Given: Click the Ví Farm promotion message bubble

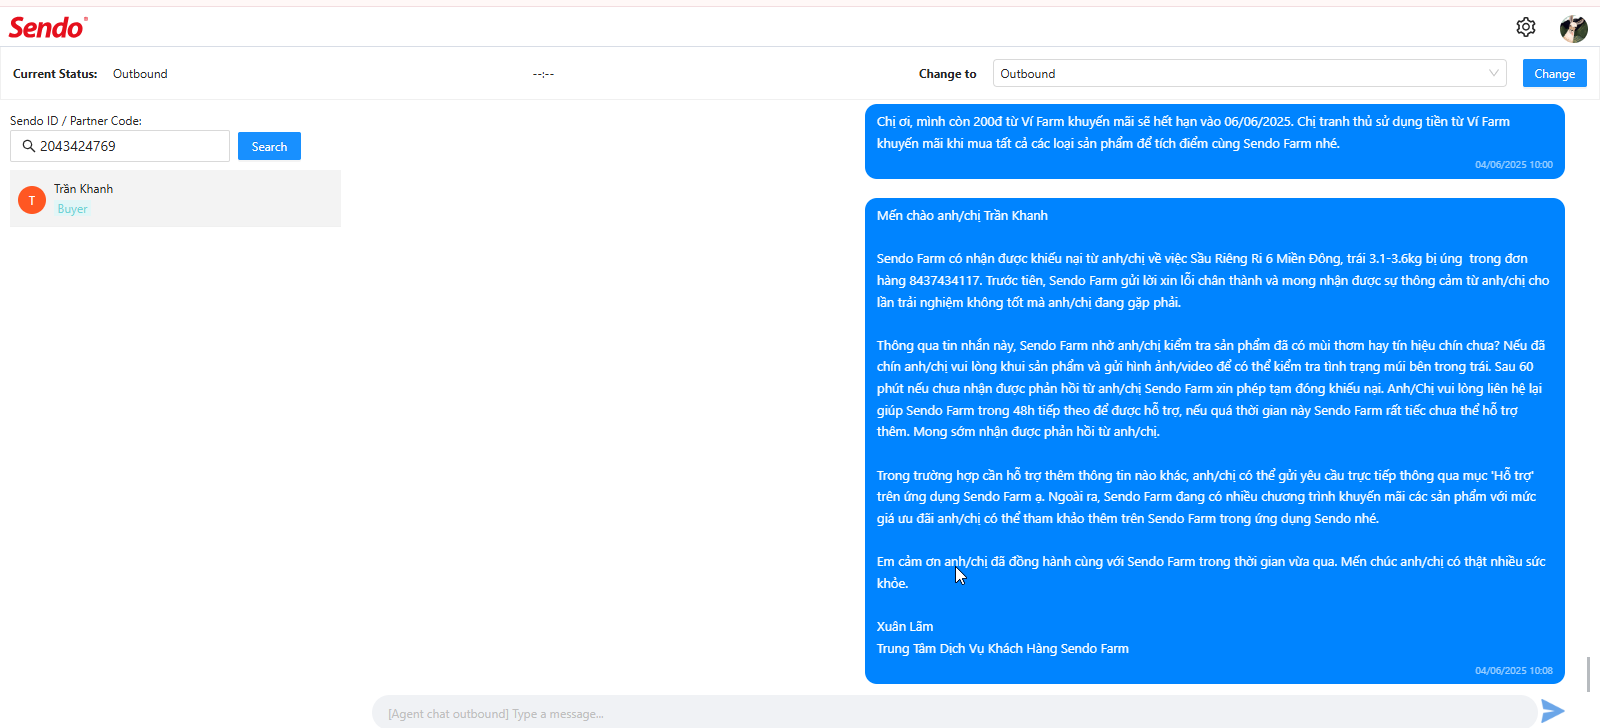Looking at the screenshot, I should click(1215, 141).
